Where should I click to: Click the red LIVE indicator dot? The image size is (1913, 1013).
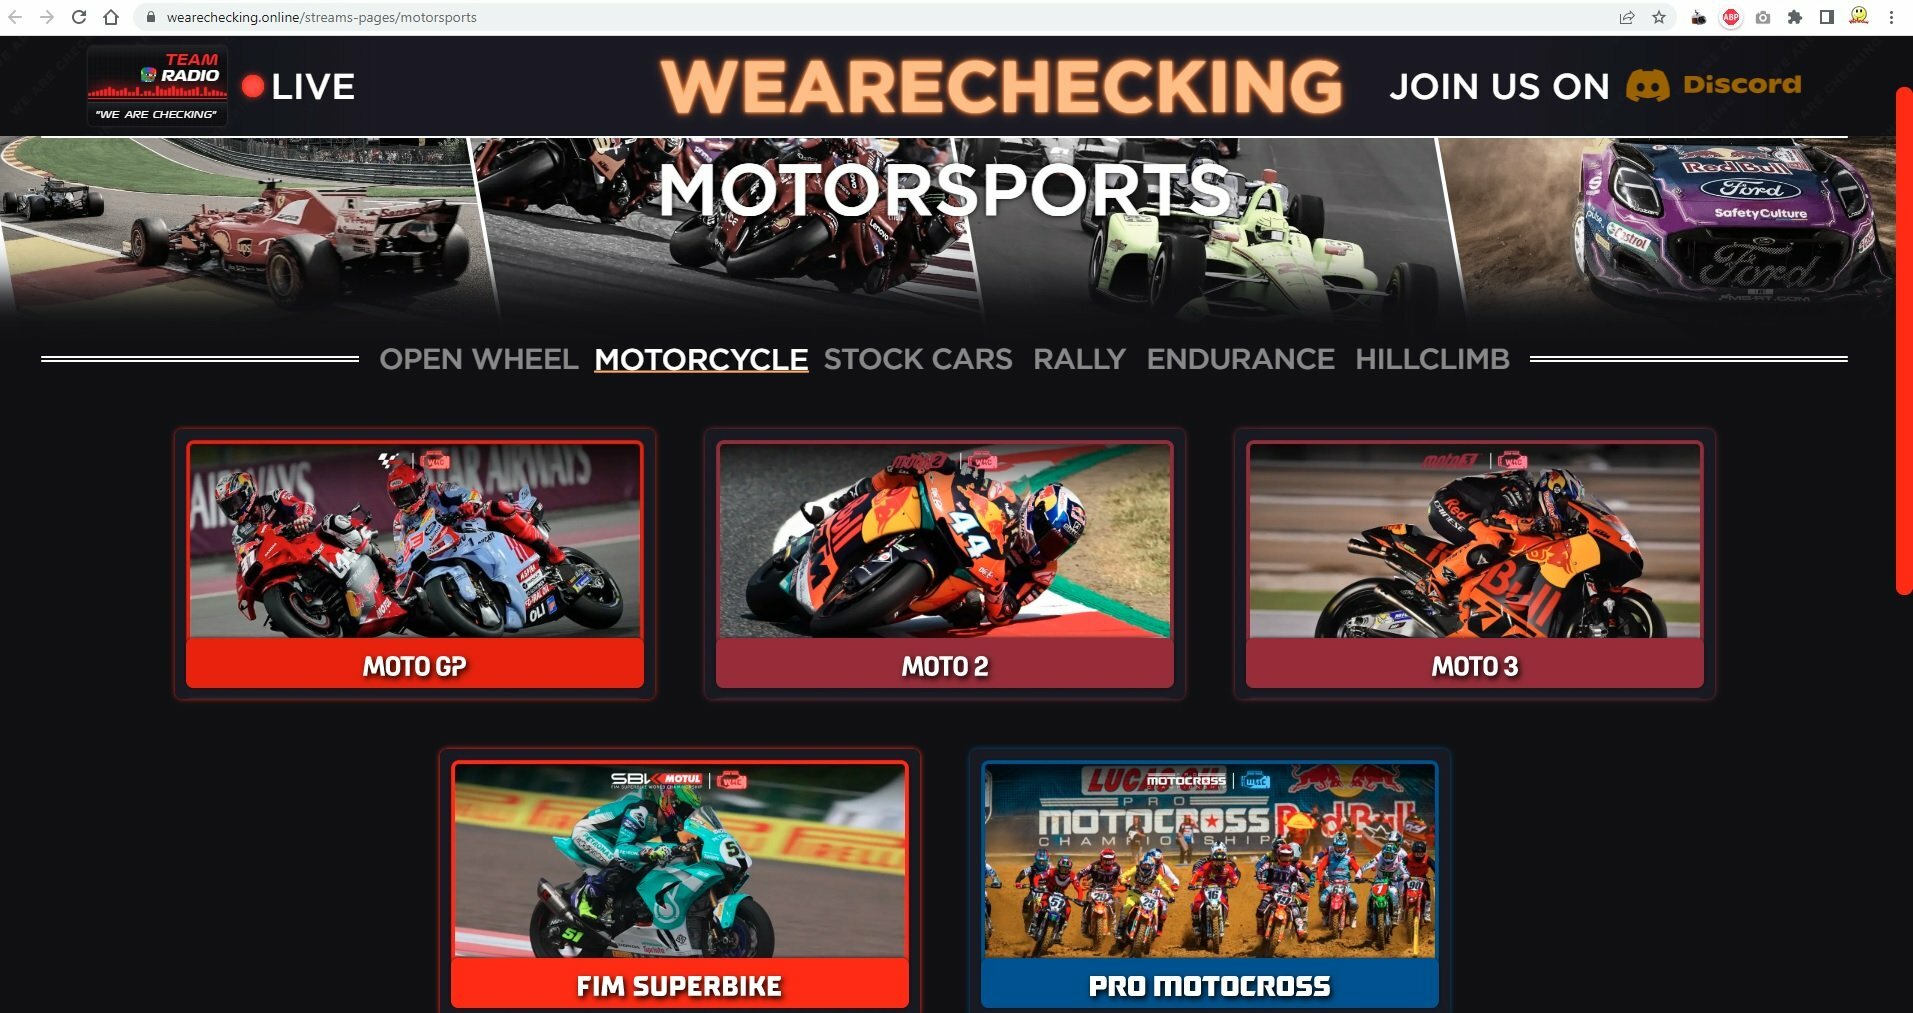coord(253,86)
